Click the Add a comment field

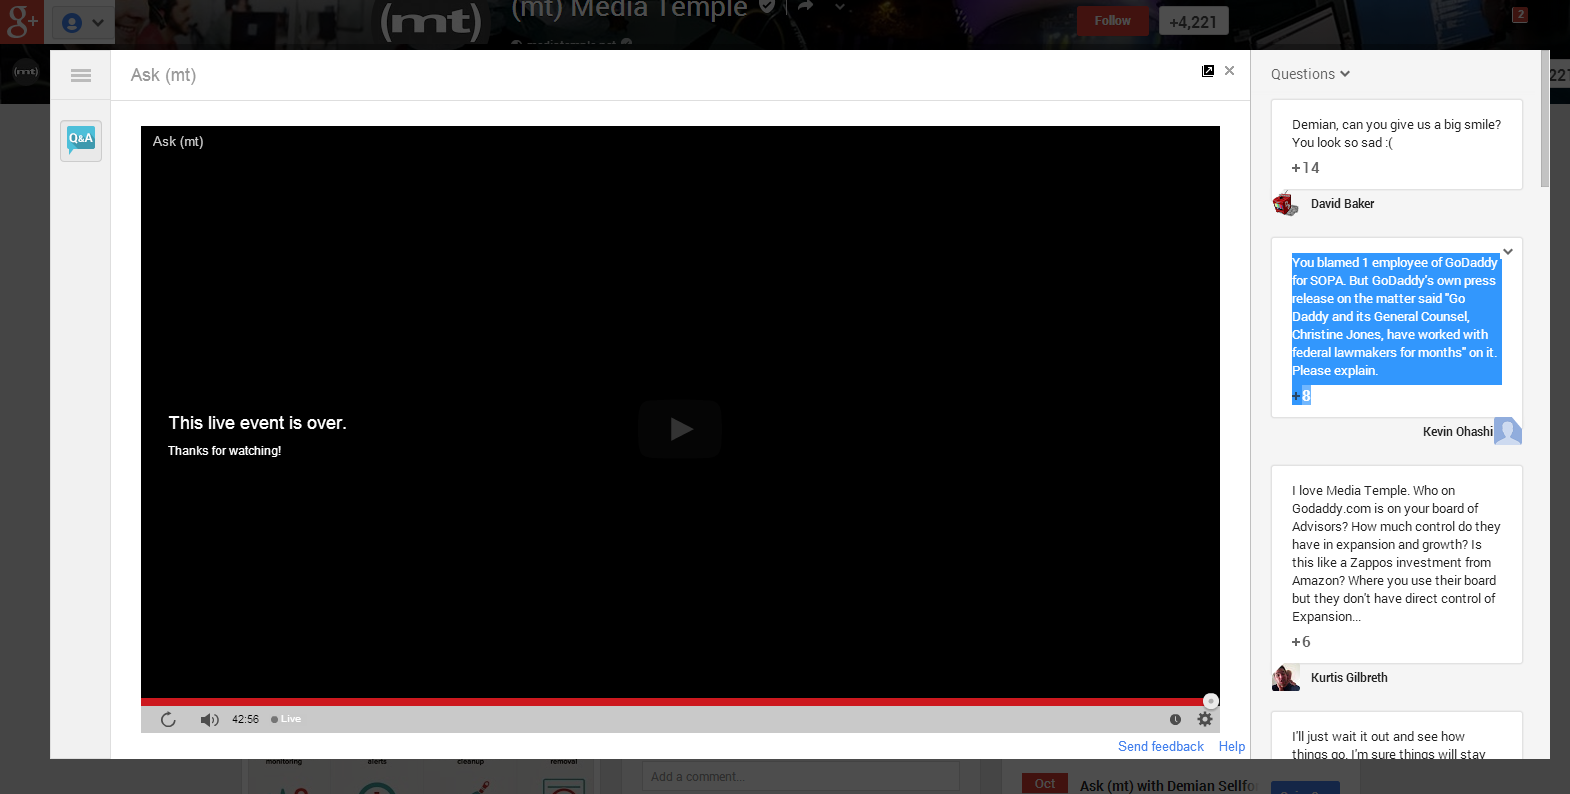coord(800,777)
